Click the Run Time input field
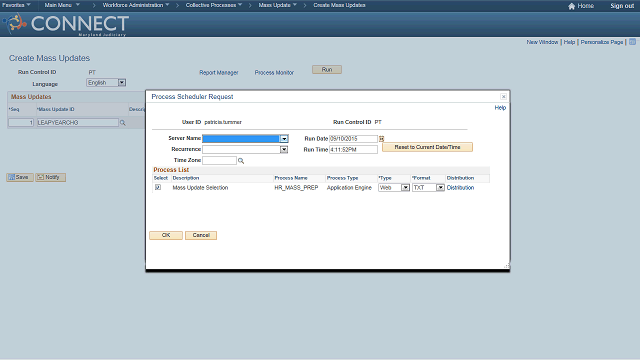 click(x=353, y=149)
